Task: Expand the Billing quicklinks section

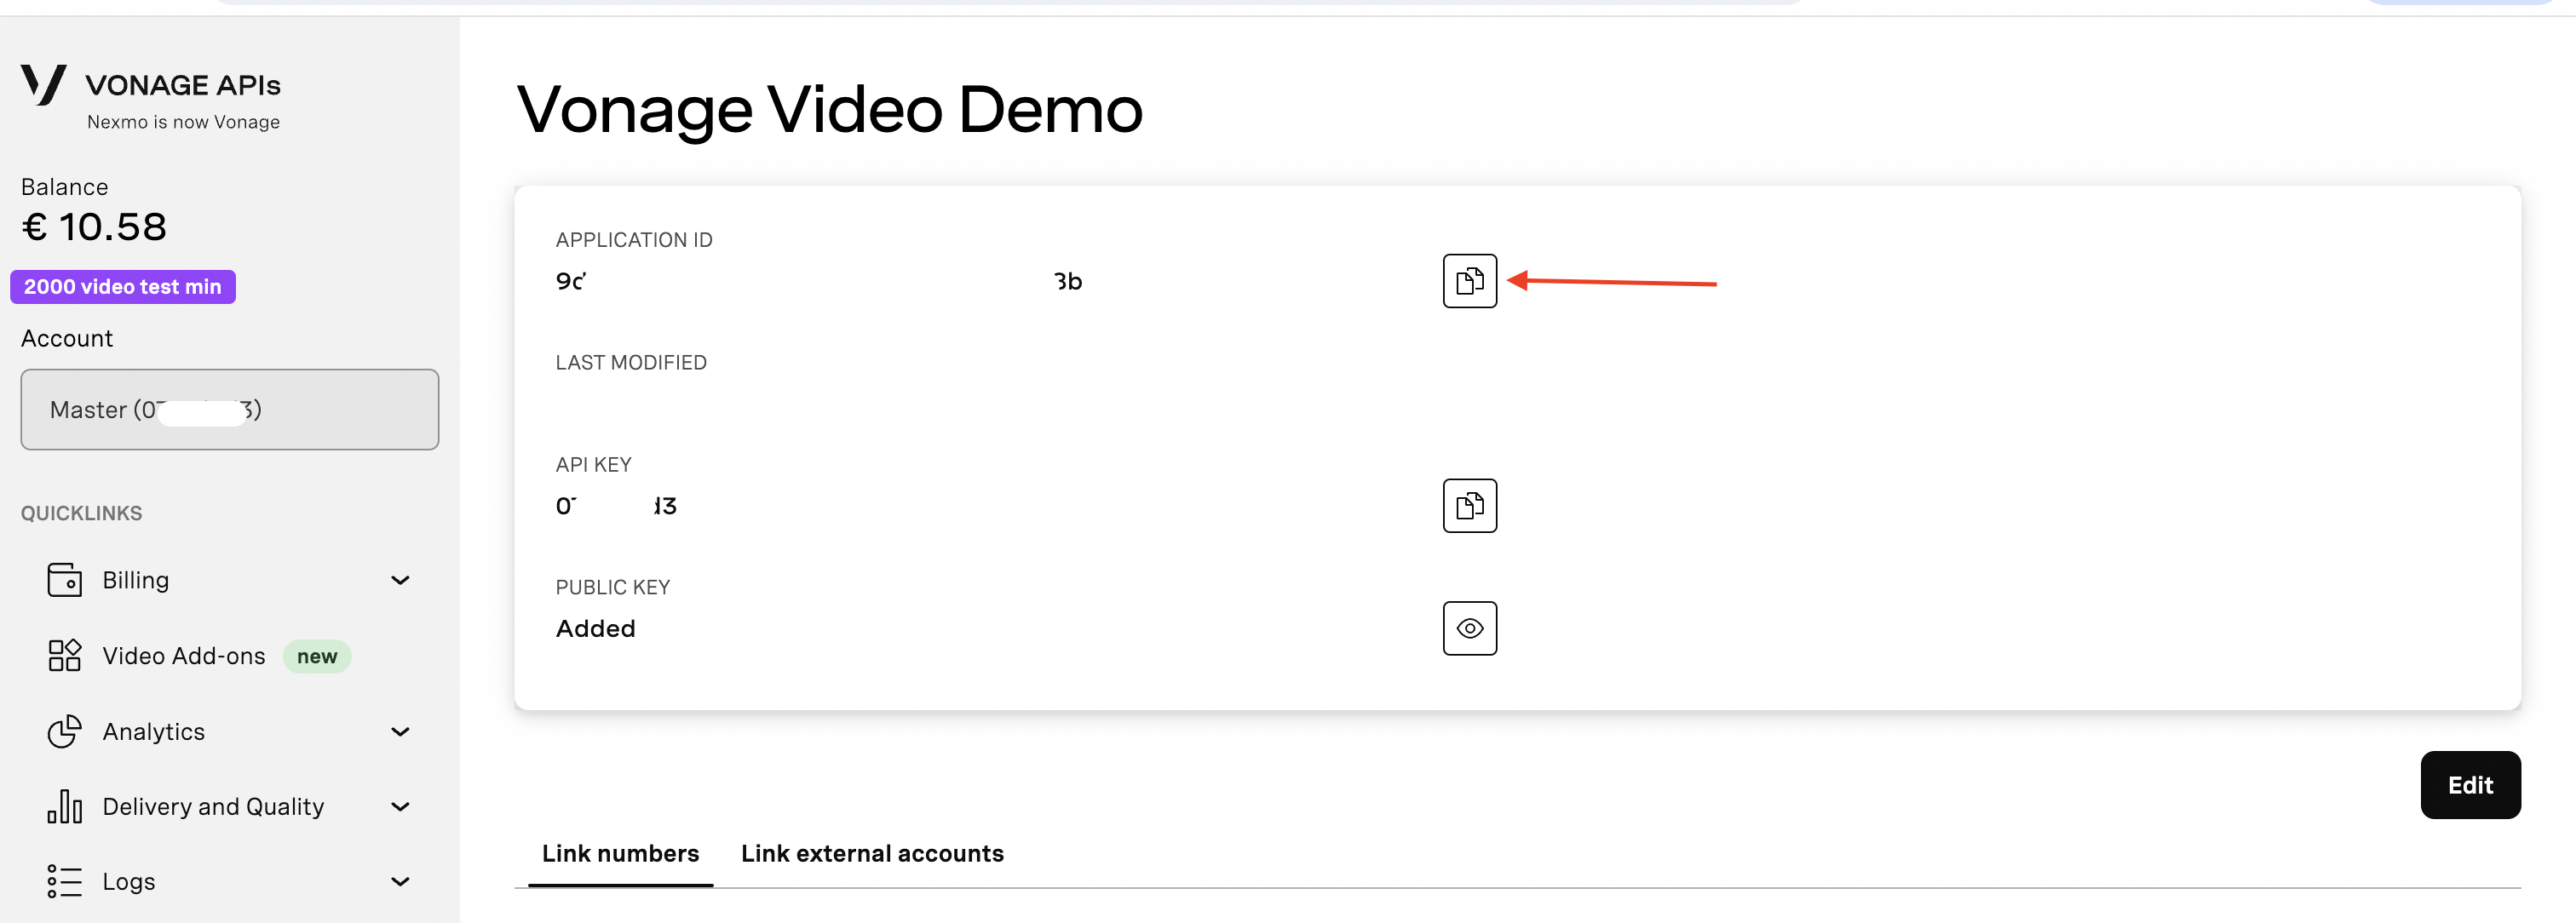Action: pos(401,580)
